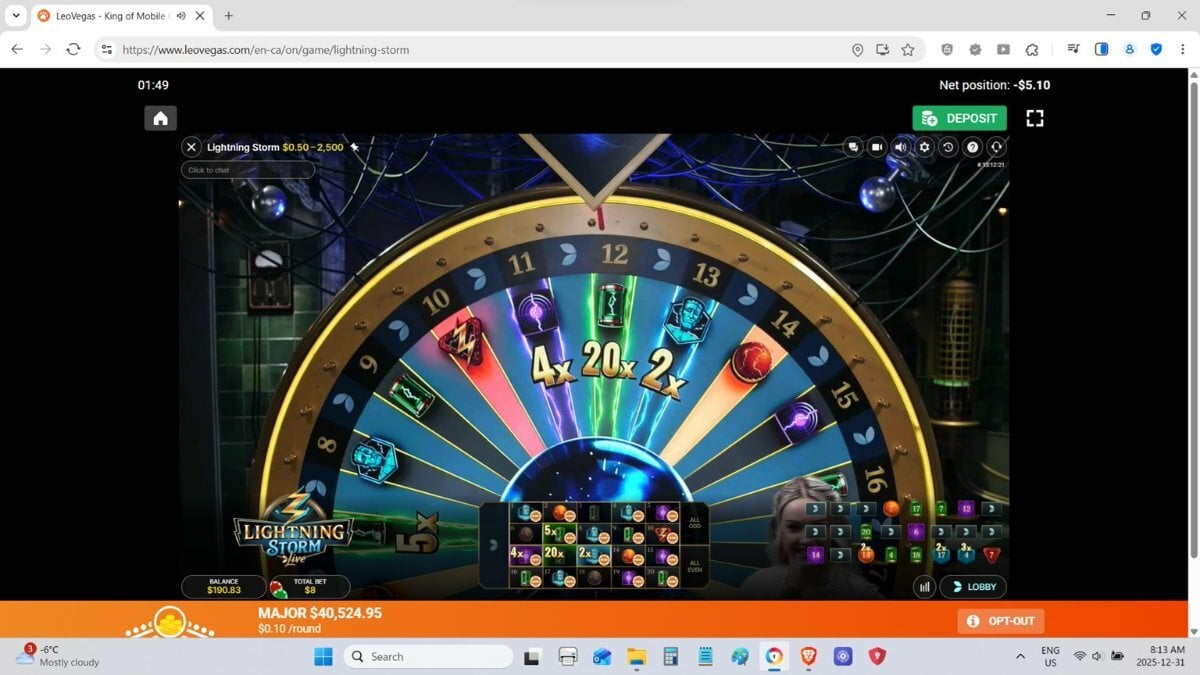Contact support via headset icon
Image resolution: width=1200 pixels, height=675 pixels.
(996, 147)
